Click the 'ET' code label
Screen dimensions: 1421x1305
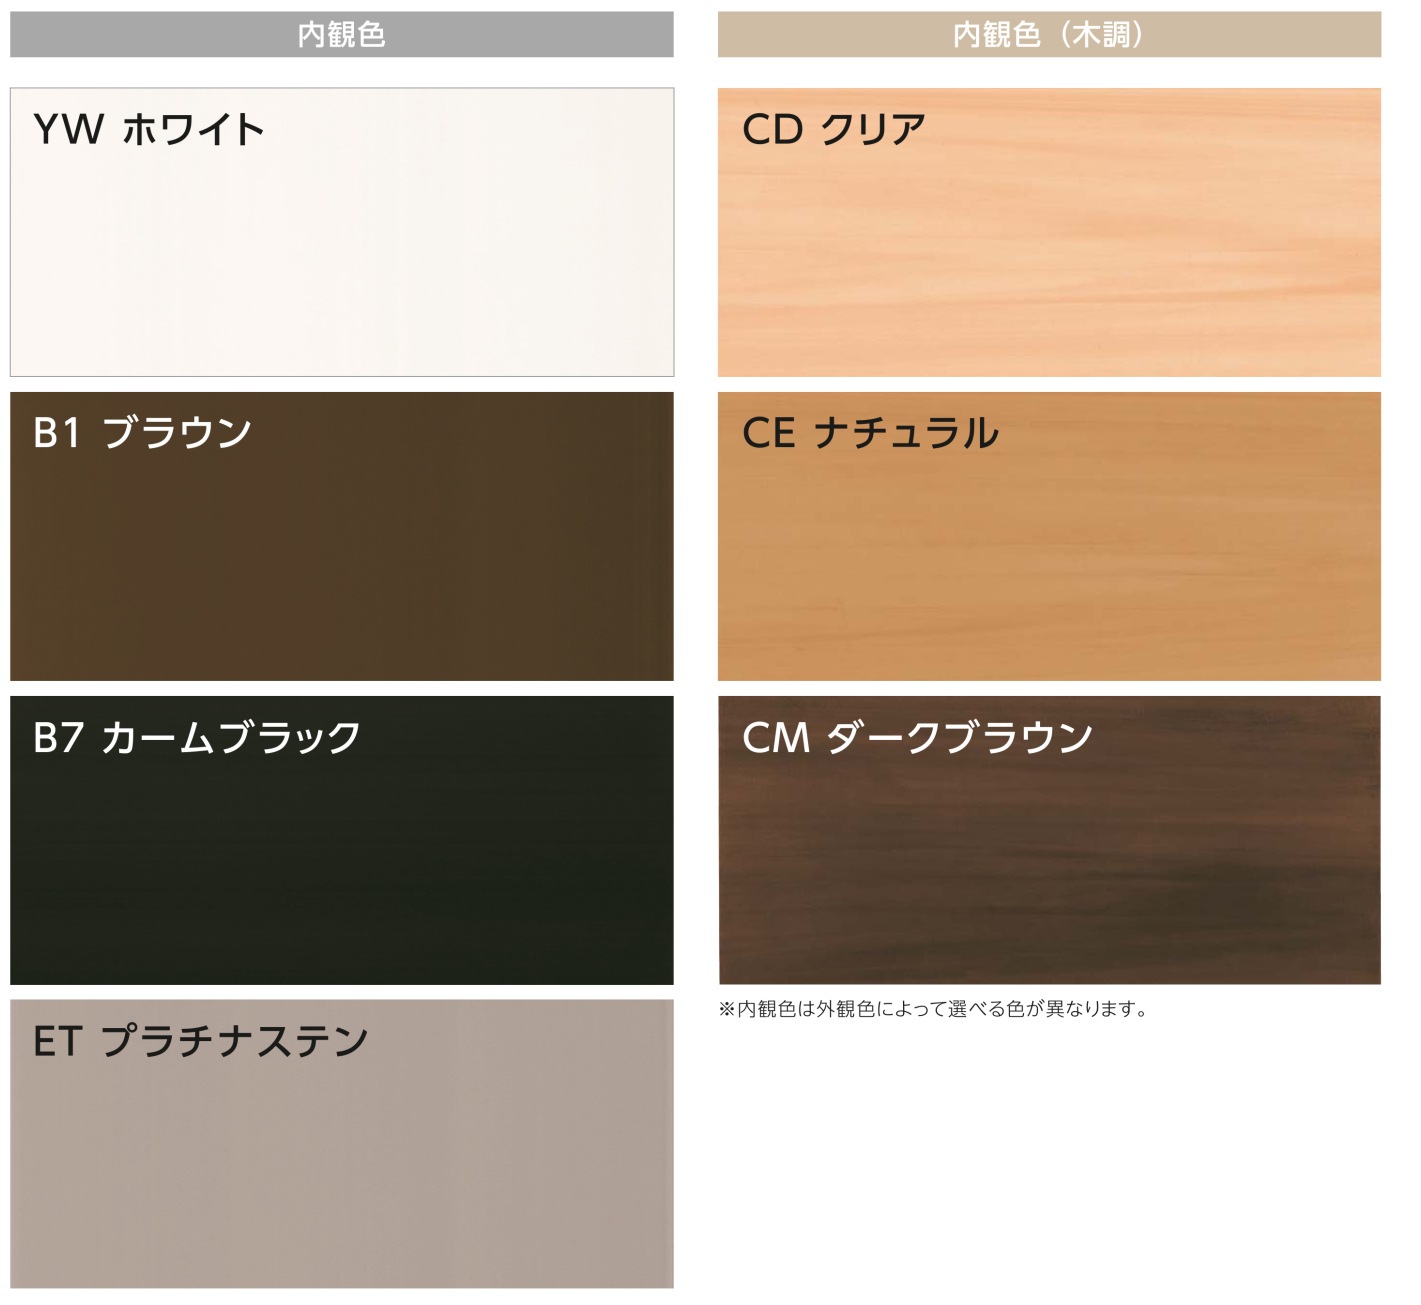[56, 1042]
